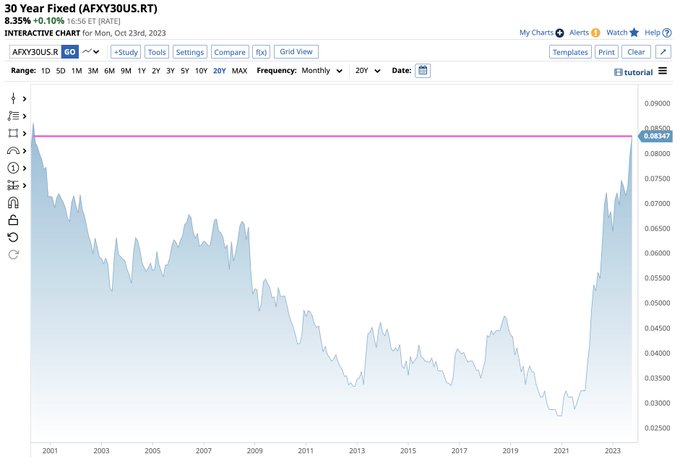Screen dimensions: 680x467
Task: Open the 20Y period dropdown
Action: [x=368, y=71]
